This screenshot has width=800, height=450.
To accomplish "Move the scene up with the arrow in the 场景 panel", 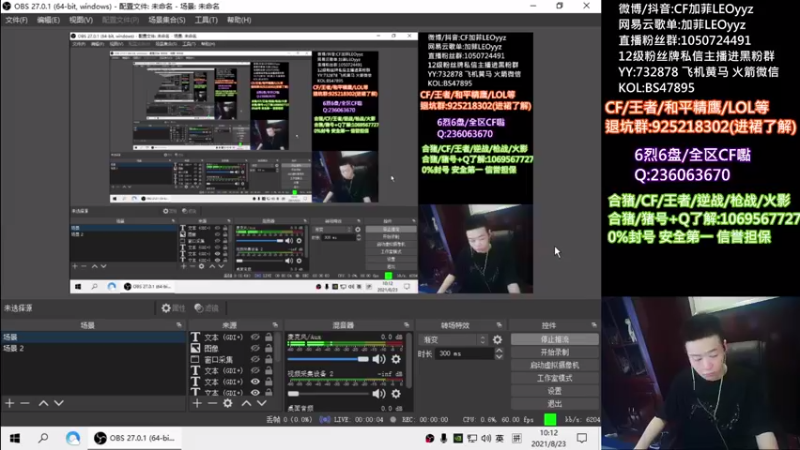I will pos(43,403).
